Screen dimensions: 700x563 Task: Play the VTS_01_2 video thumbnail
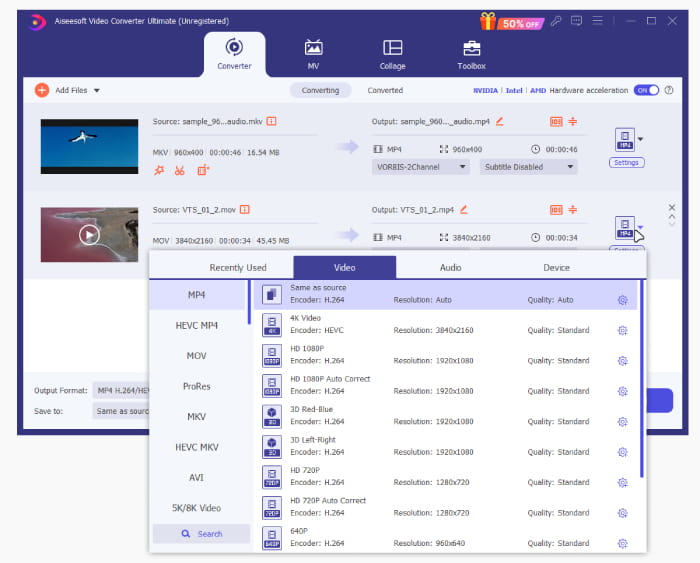(x=89, y=235)
